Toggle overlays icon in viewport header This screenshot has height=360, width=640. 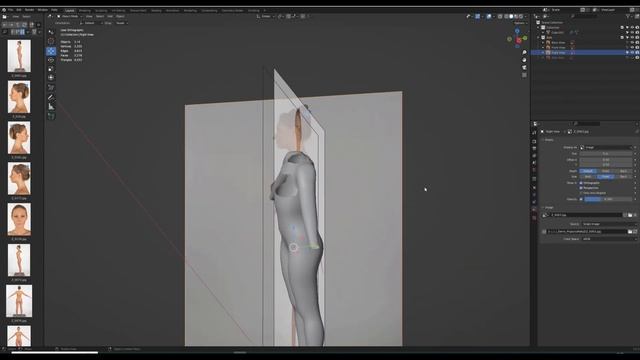489,16
